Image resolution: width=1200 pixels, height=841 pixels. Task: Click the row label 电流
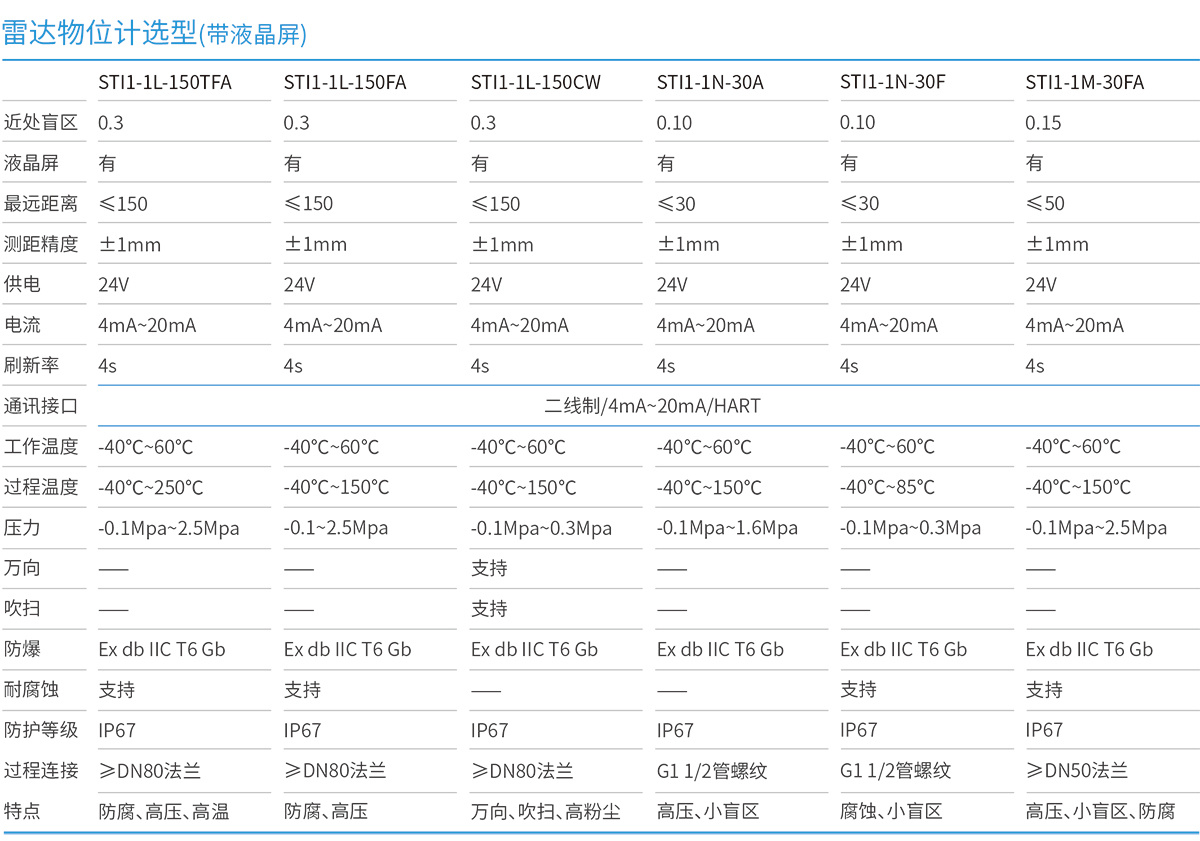pyautogui.click(x=22, y=325)
